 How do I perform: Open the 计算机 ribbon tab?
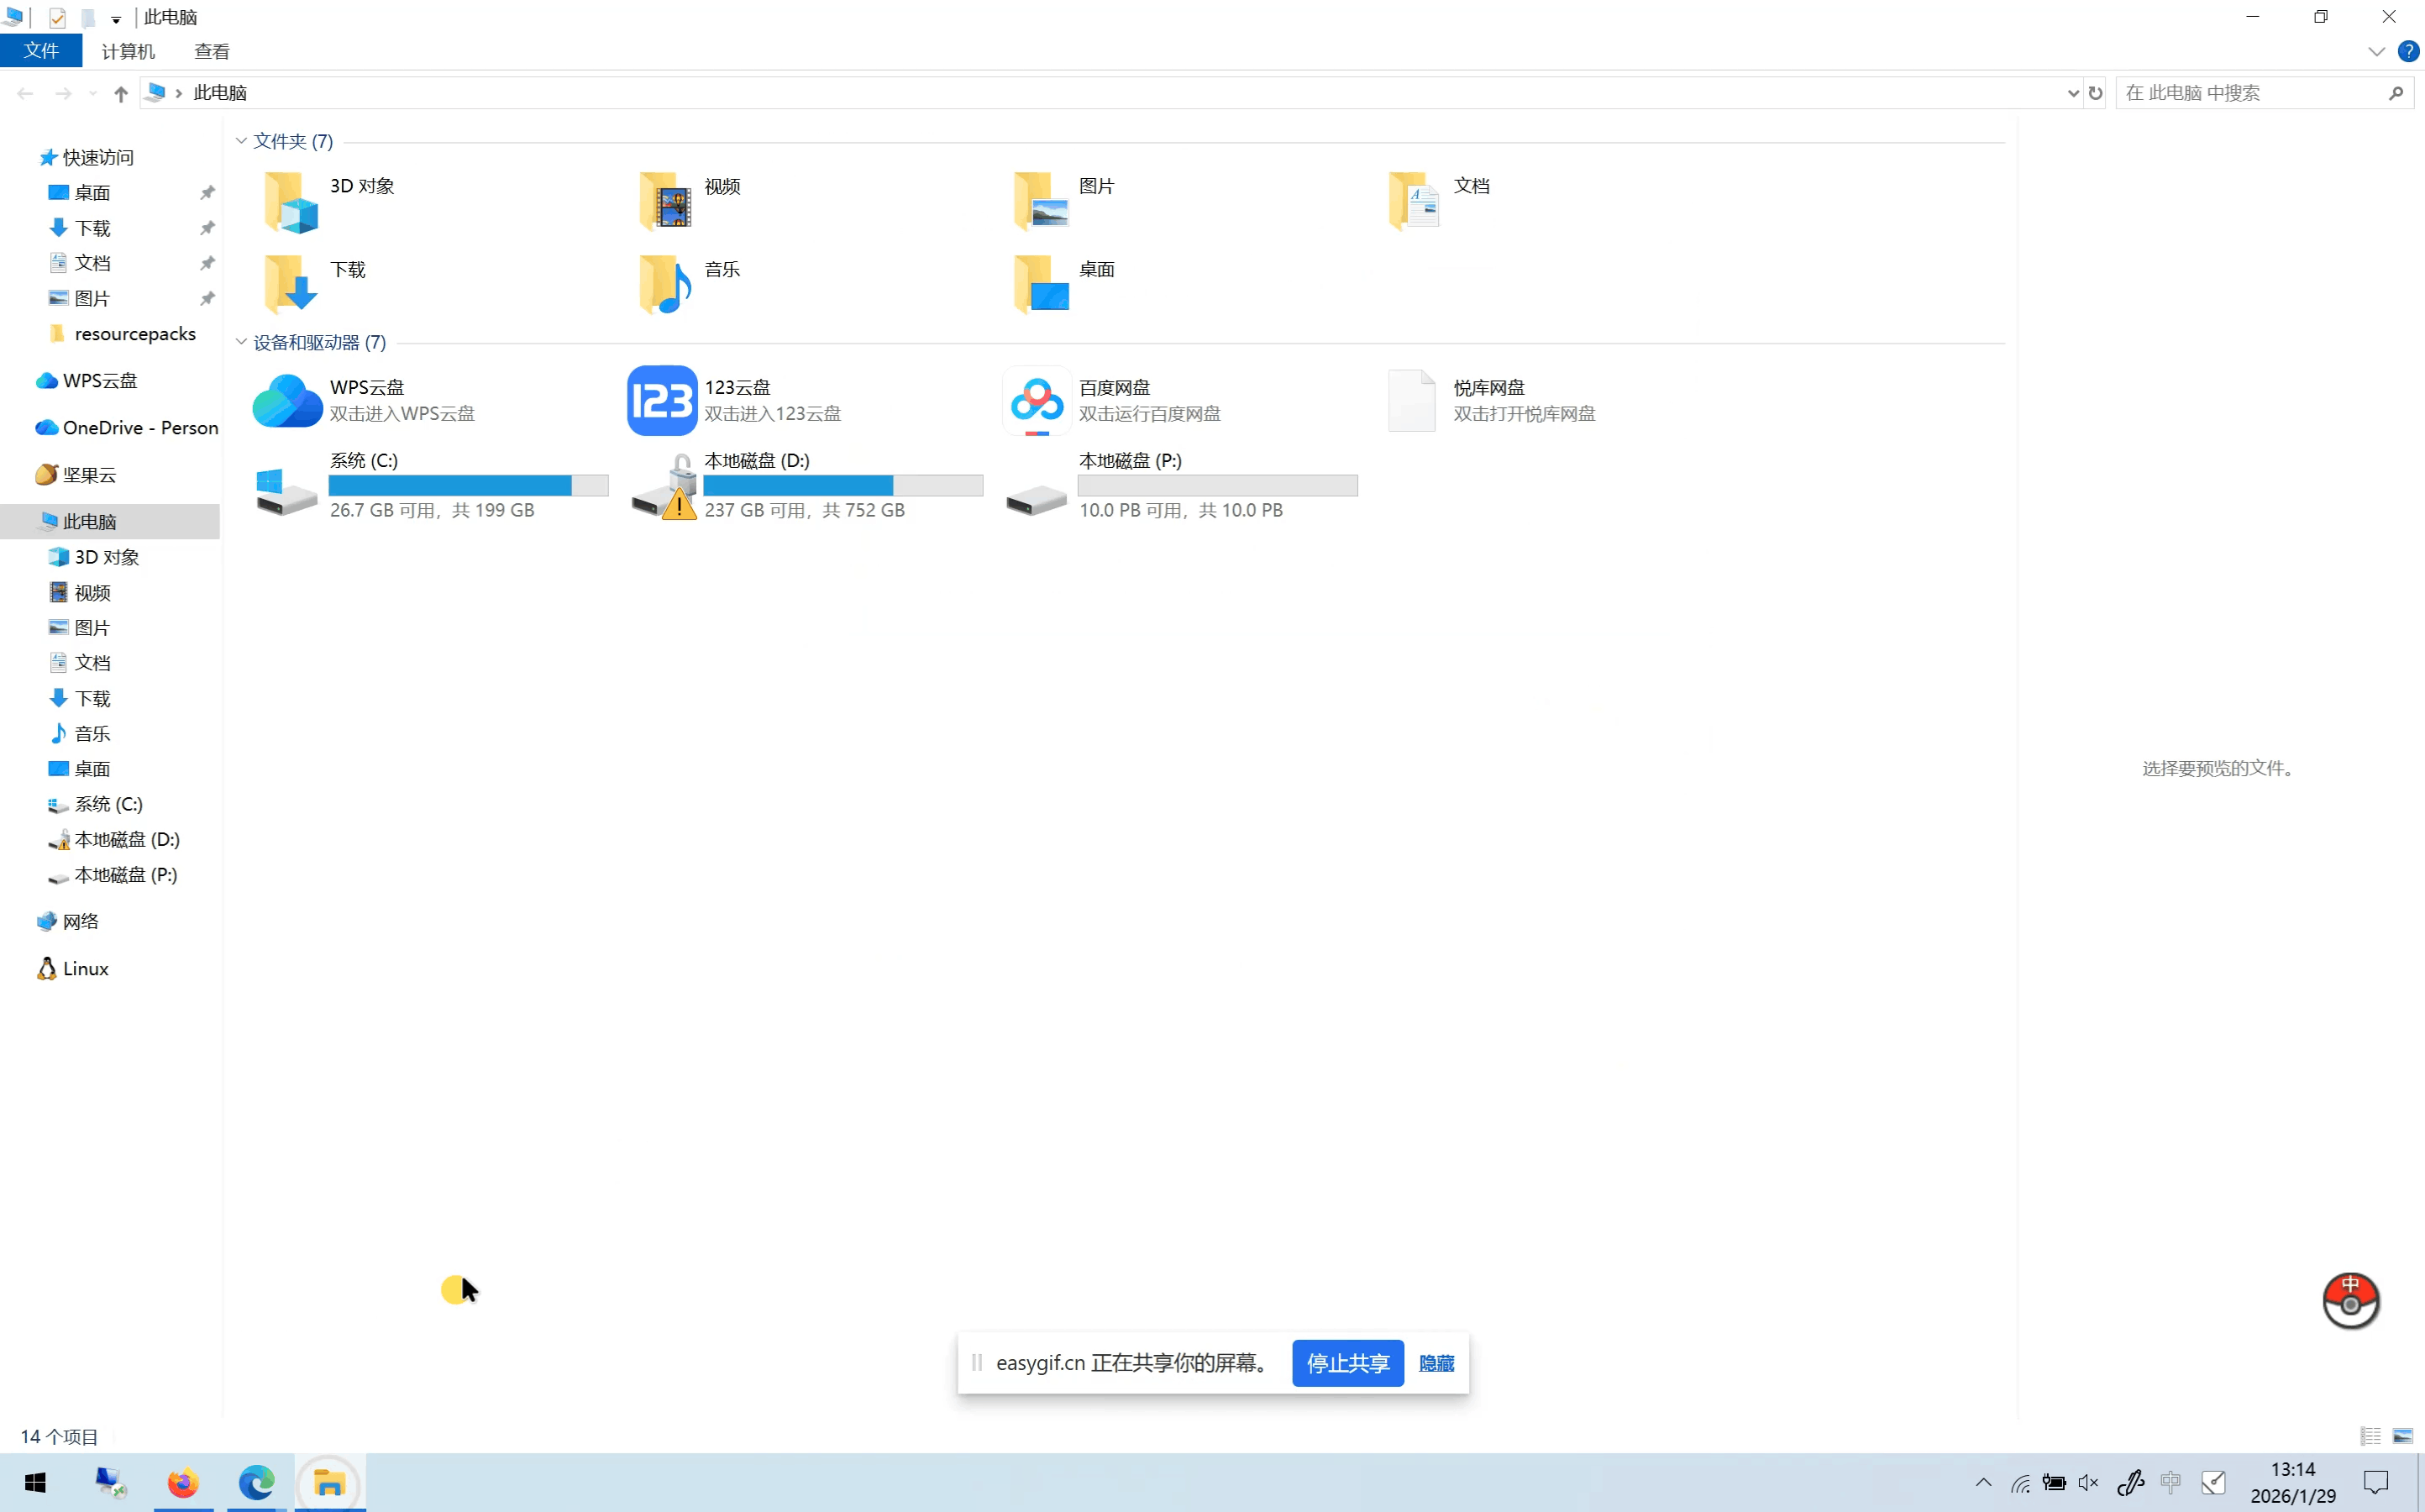[128, 51]
